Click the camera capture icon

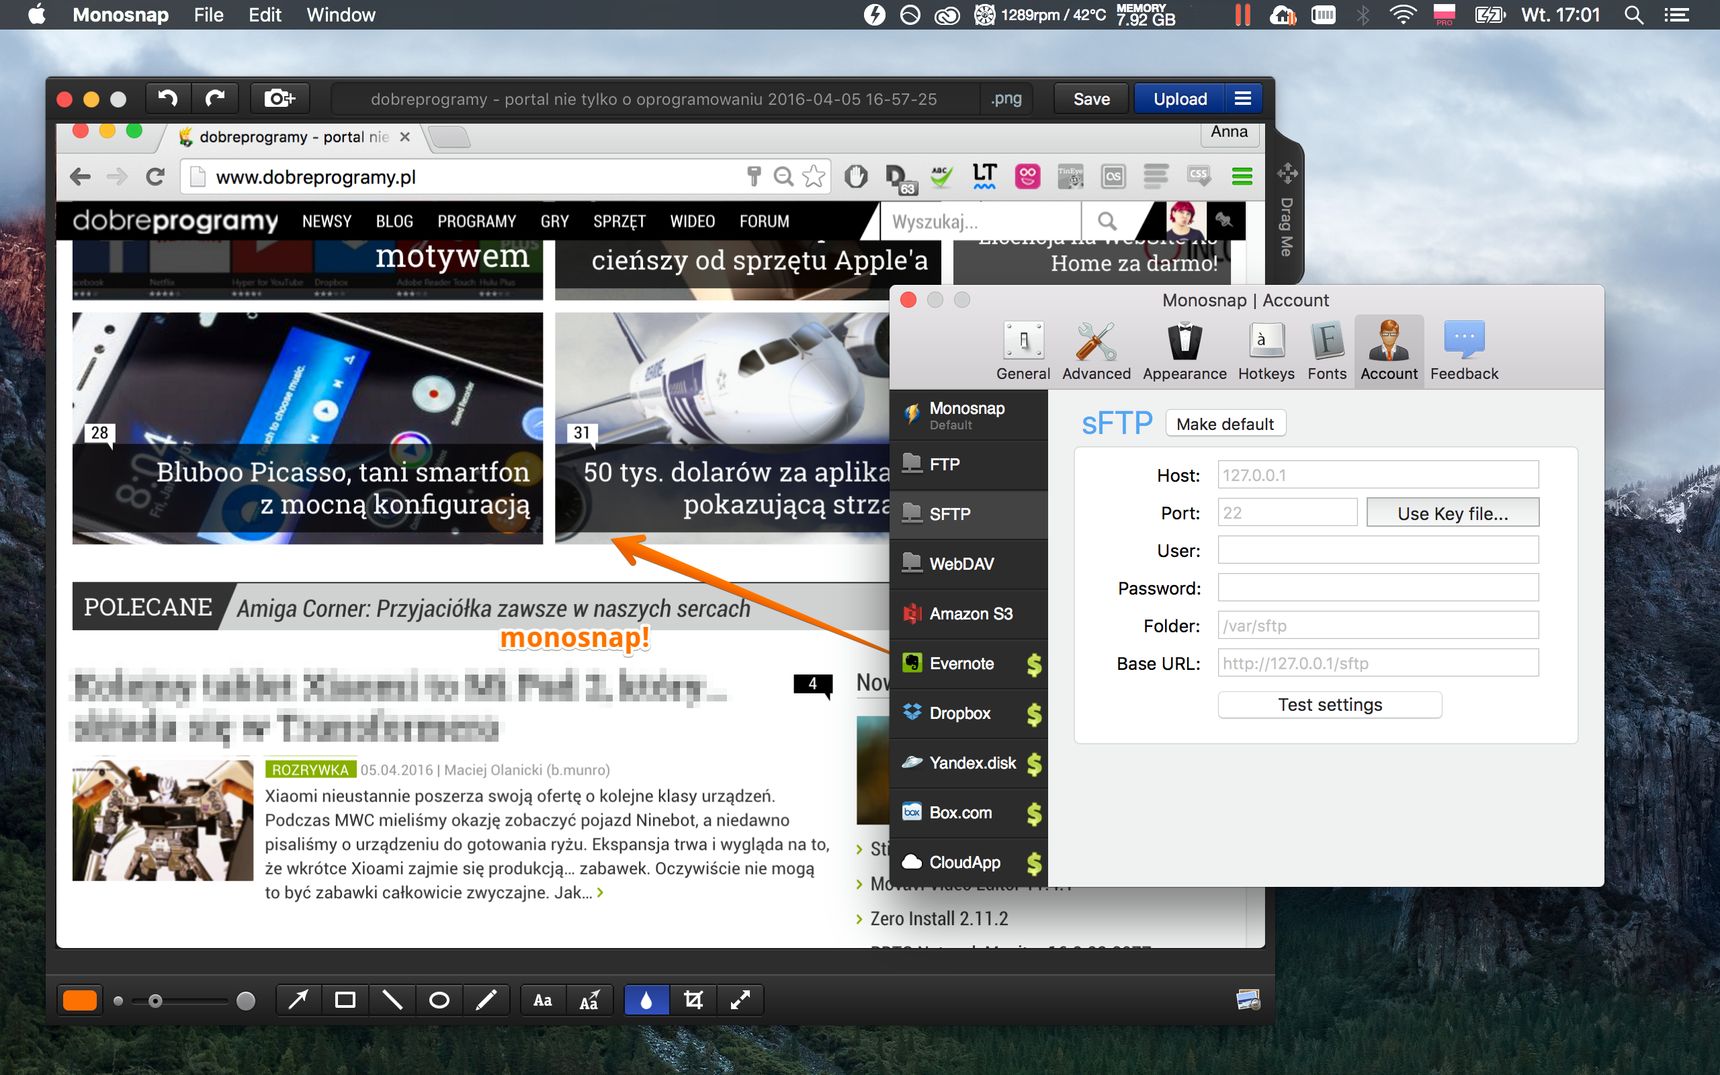click(x=279, y=98)
